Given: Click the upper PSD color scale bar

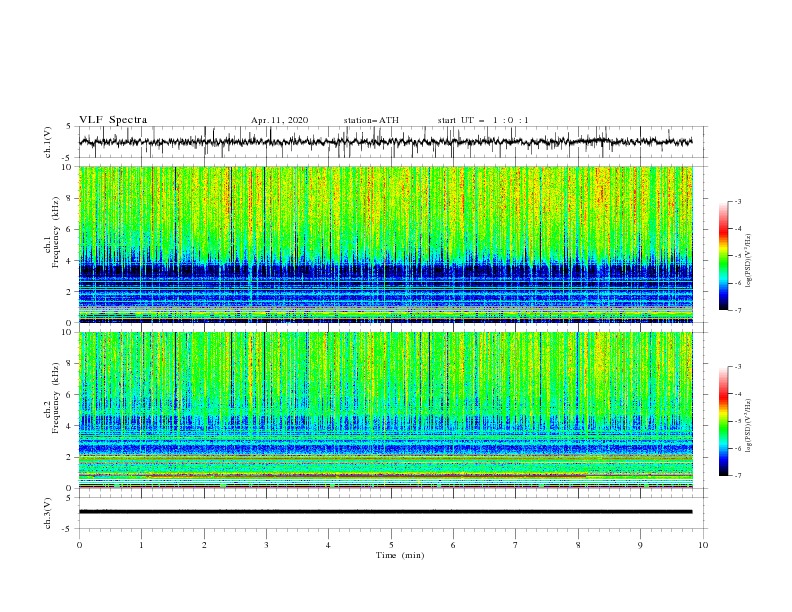Looking at the screenshot, I should click(723, 256).
